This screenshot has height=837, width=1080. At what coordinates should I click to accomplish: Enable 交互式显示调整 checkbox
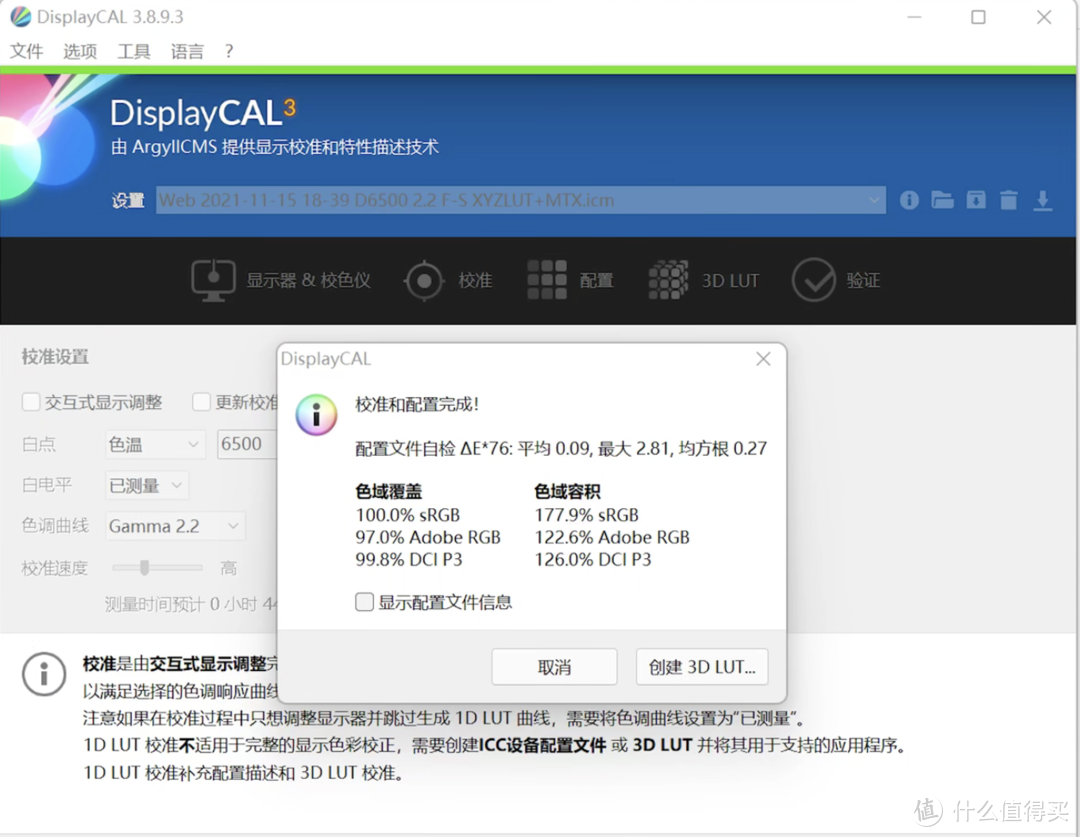click(x=31, y=402)
